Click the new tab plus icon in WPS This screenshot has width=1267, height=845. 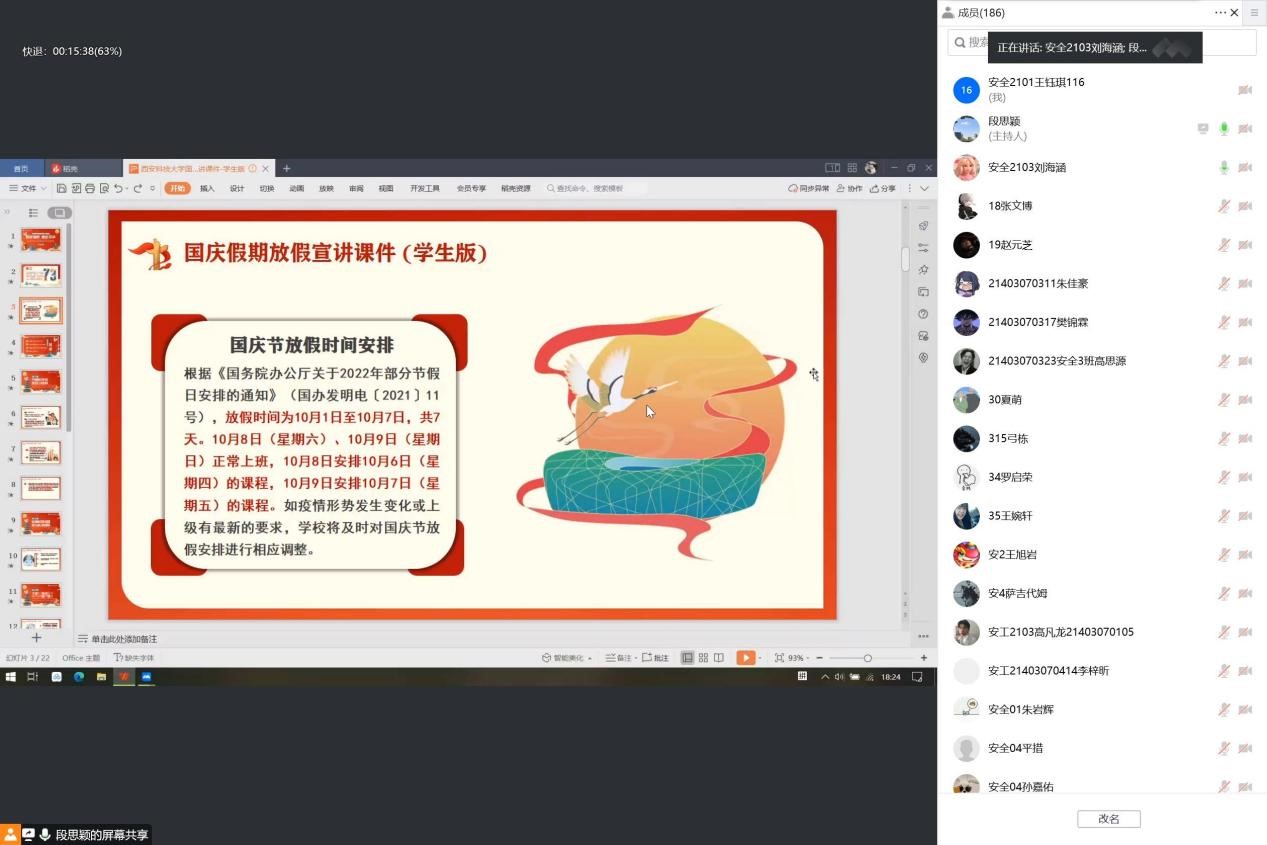click(x=286, y=168)
